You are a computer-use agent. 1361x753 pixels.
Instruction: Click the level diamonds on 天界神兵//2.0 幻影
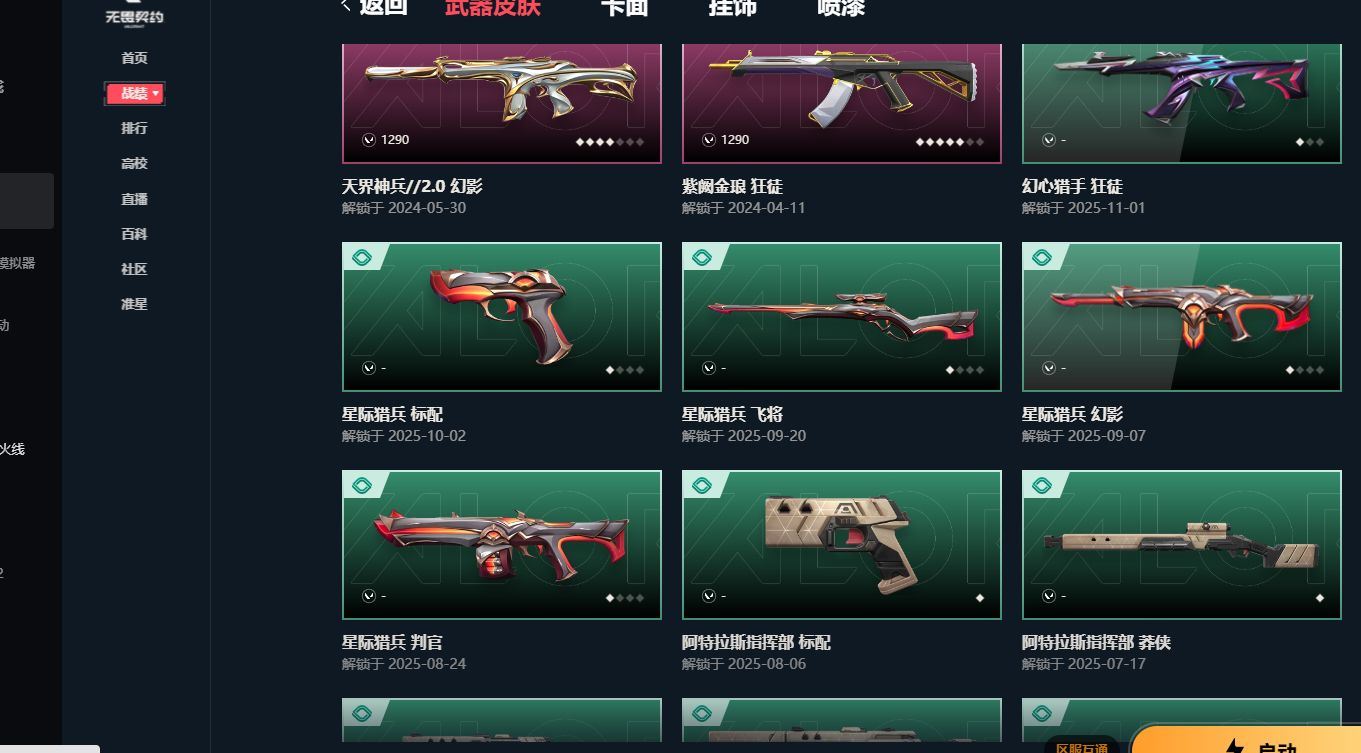(x=610, y=142)
